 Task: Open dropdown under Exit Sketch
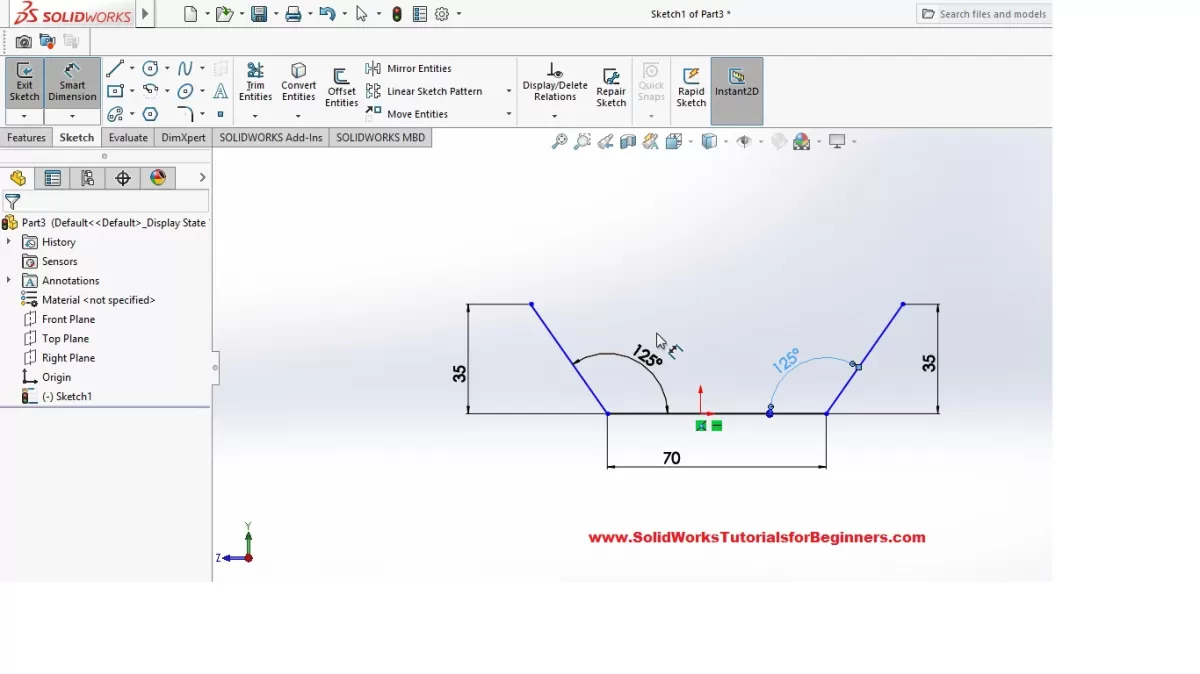click(x=24, y=117)
